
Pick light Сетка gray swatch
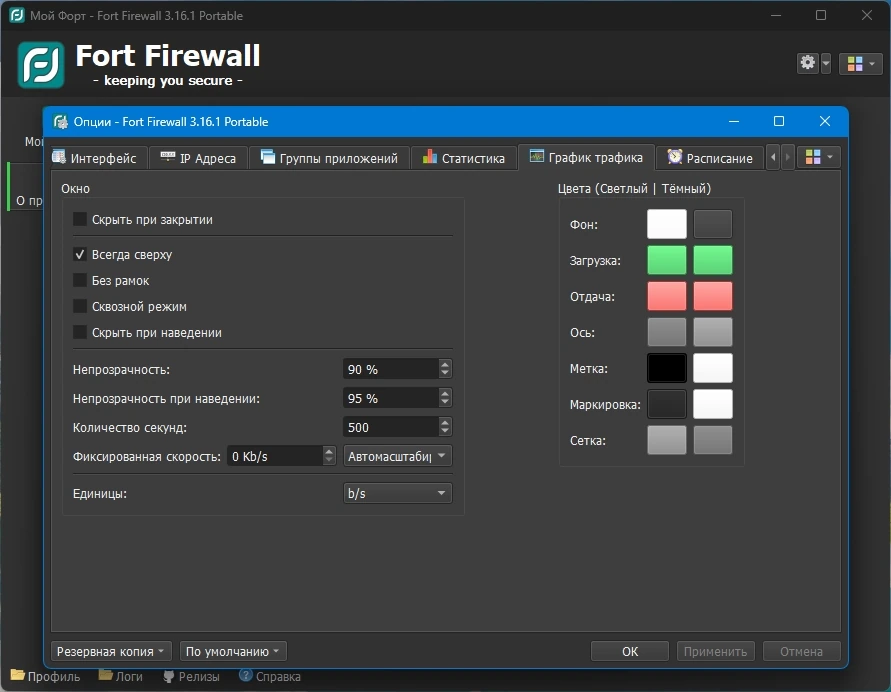(x=667, y=440)
